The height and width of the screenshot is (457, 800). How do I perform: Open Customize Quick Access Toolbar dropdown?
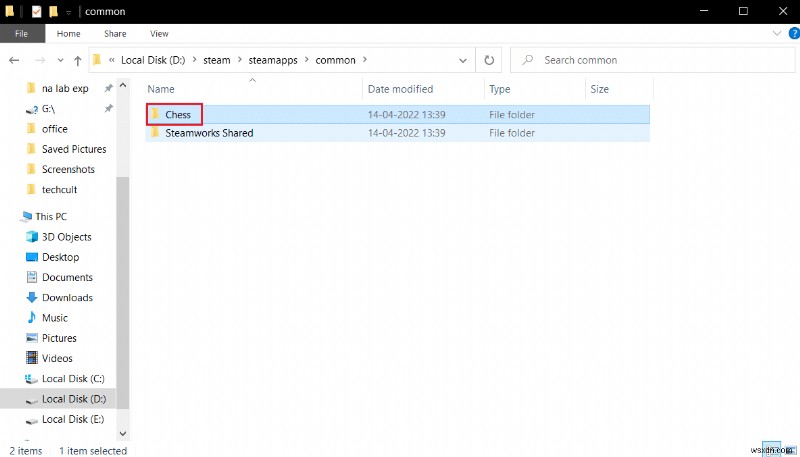(x=68, y=12)
